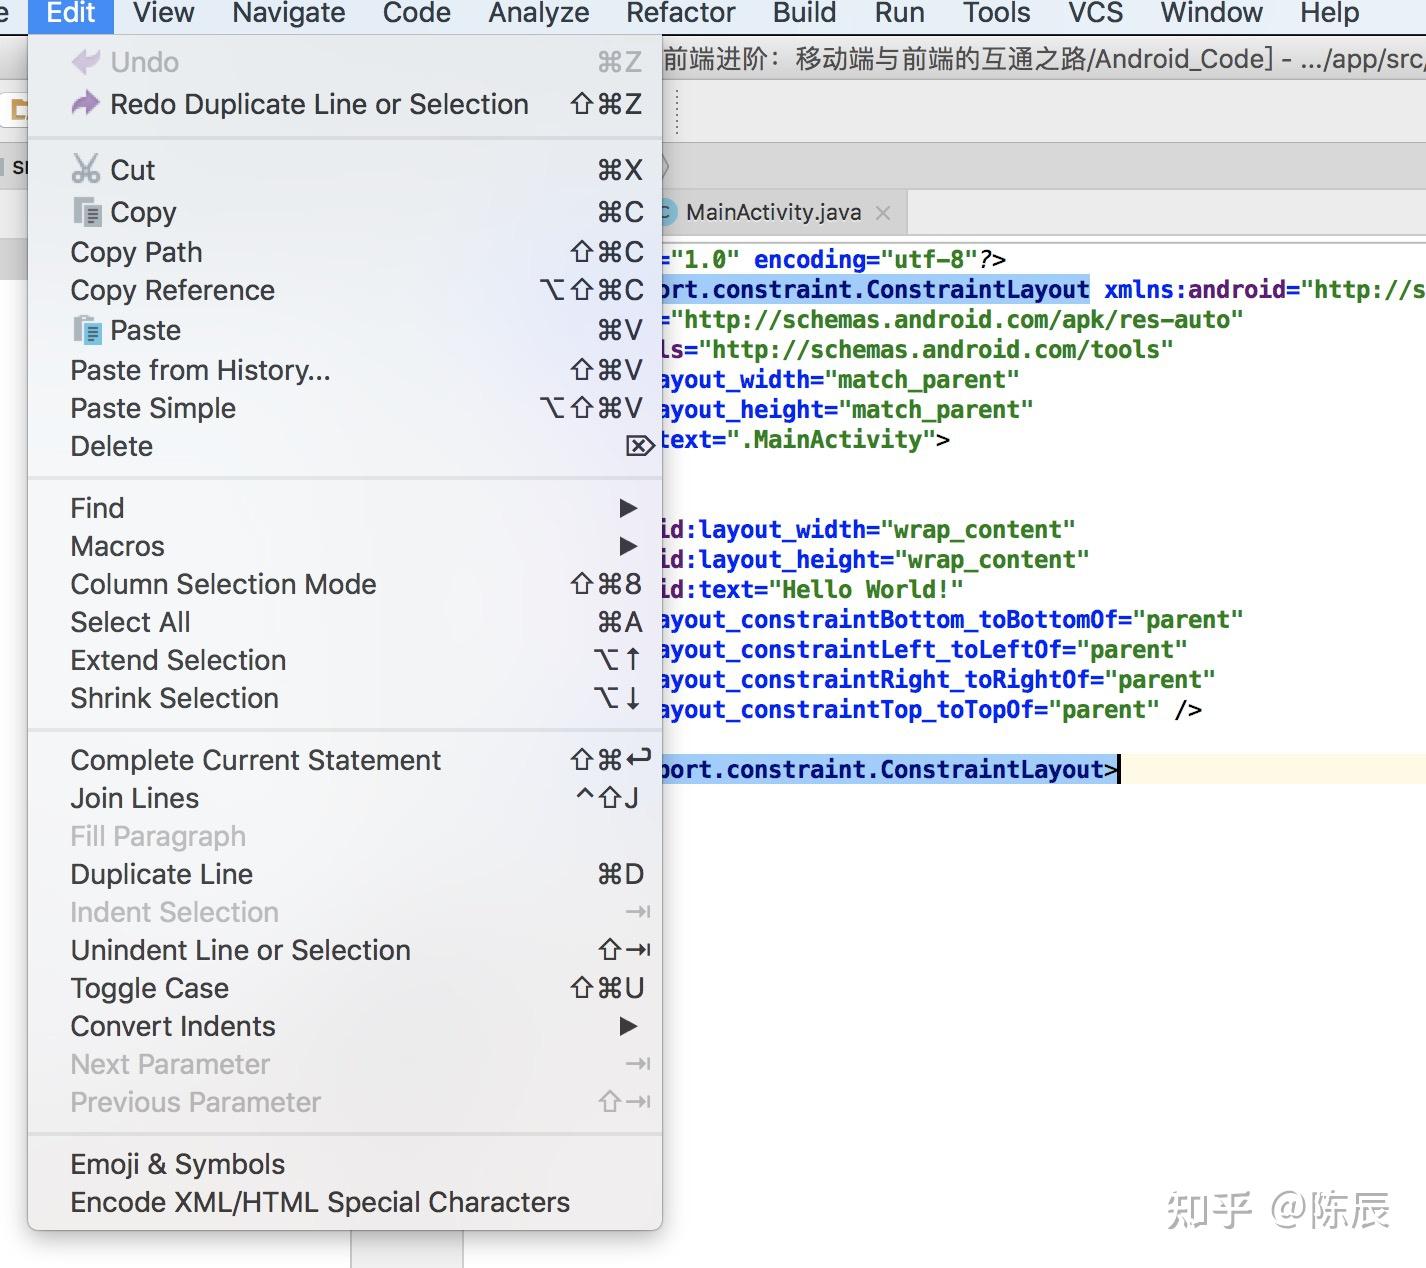
Task: Choose Duplicate Line
Action: point(345,874)
